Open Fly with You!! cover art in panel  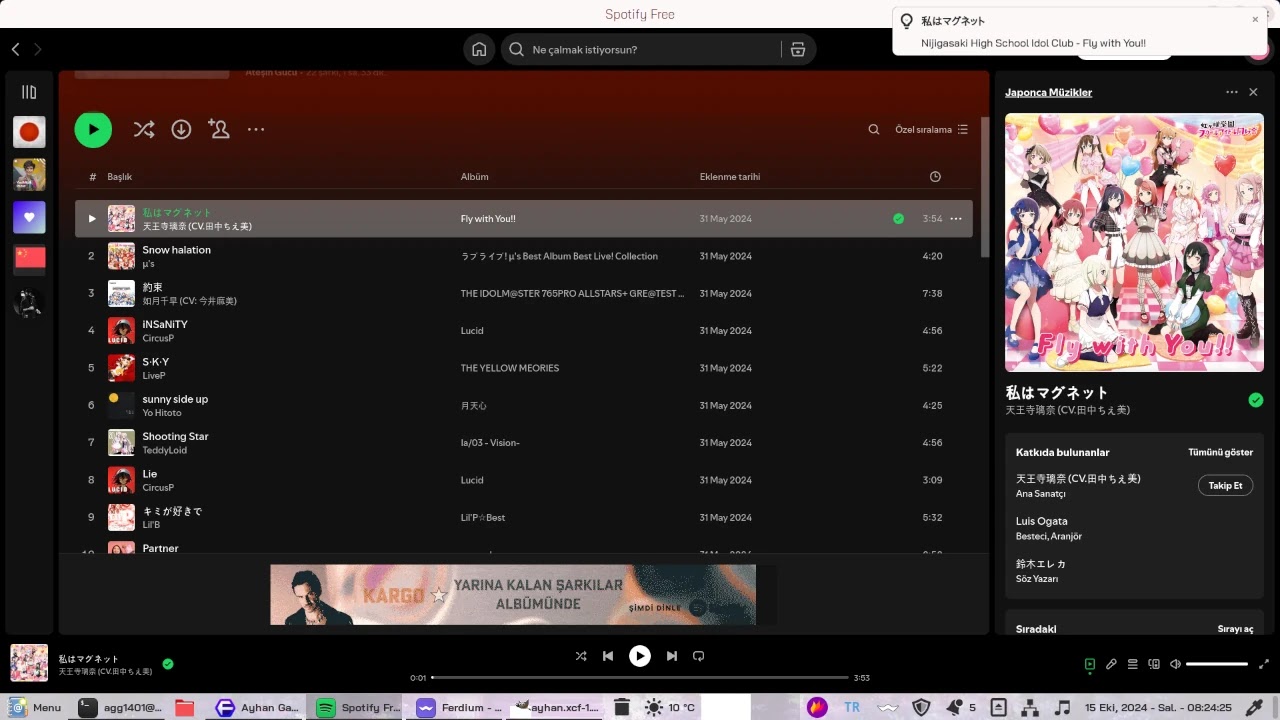[x=1134, y=242]
